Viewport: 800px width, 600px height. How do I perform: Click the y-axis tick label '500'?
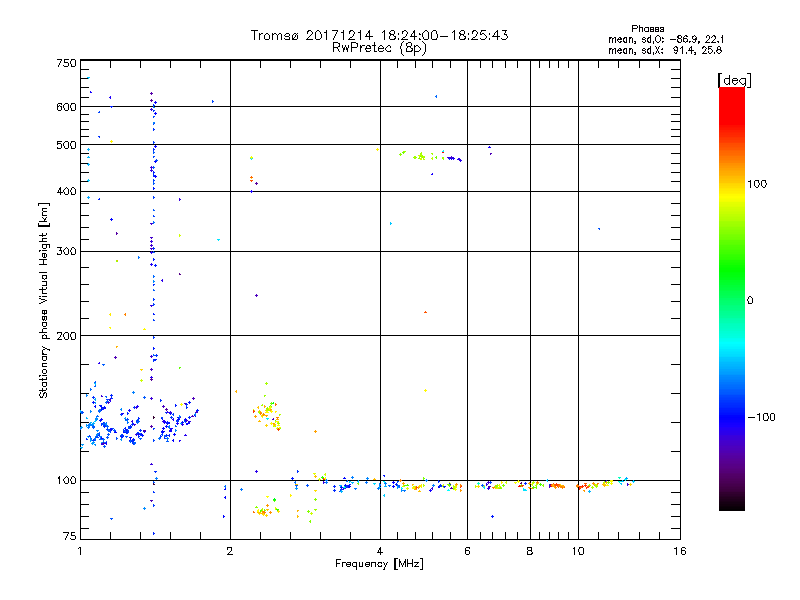66,145
